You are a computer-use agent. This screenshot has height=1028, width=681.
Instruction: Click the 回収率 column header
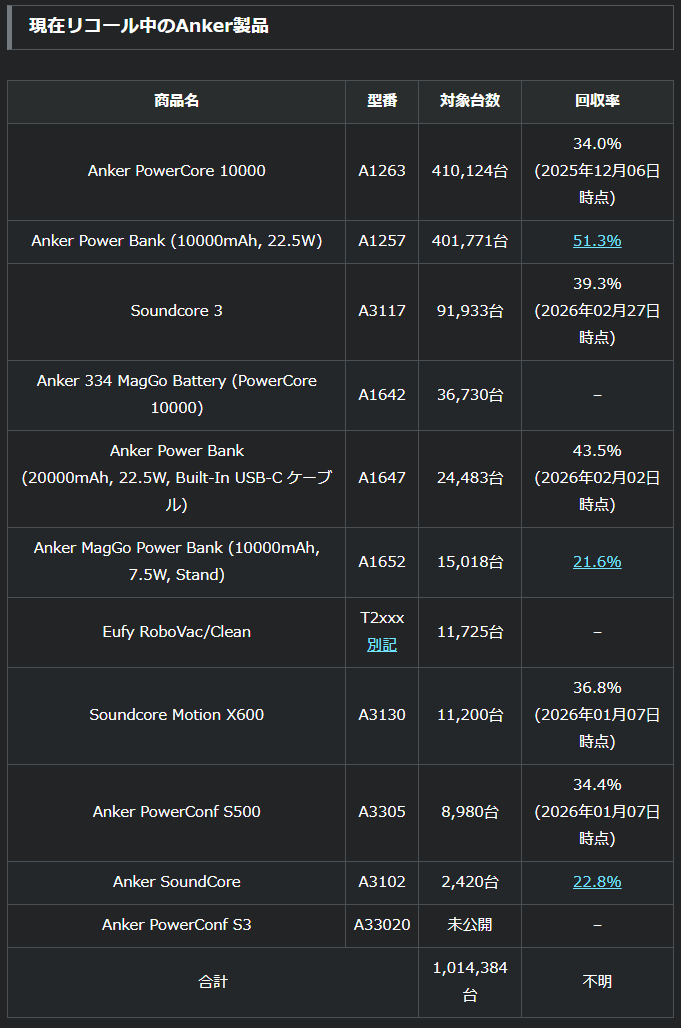point(597,101)
